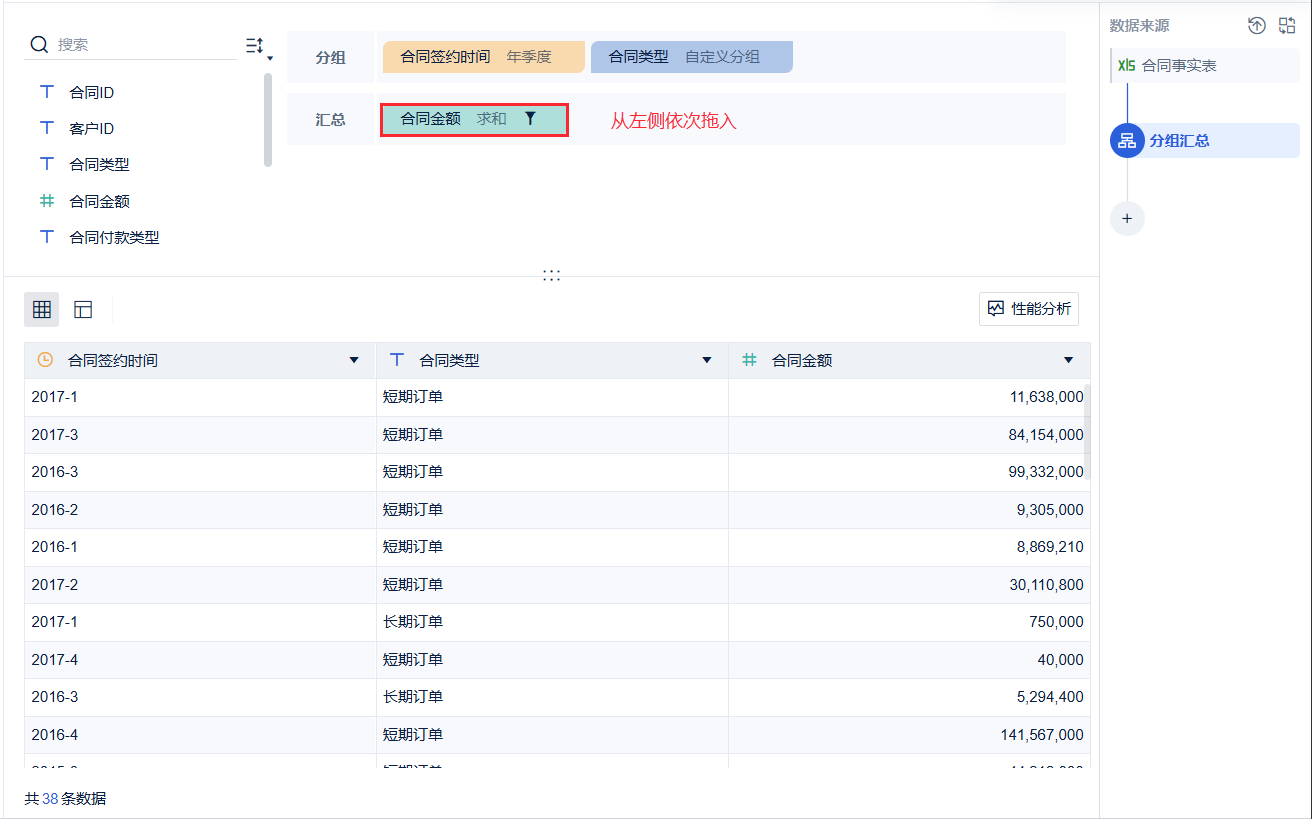Click the cell with amount 5,294,400
The height and width of the screenshot is (819, 1312).
coord(908,697)
